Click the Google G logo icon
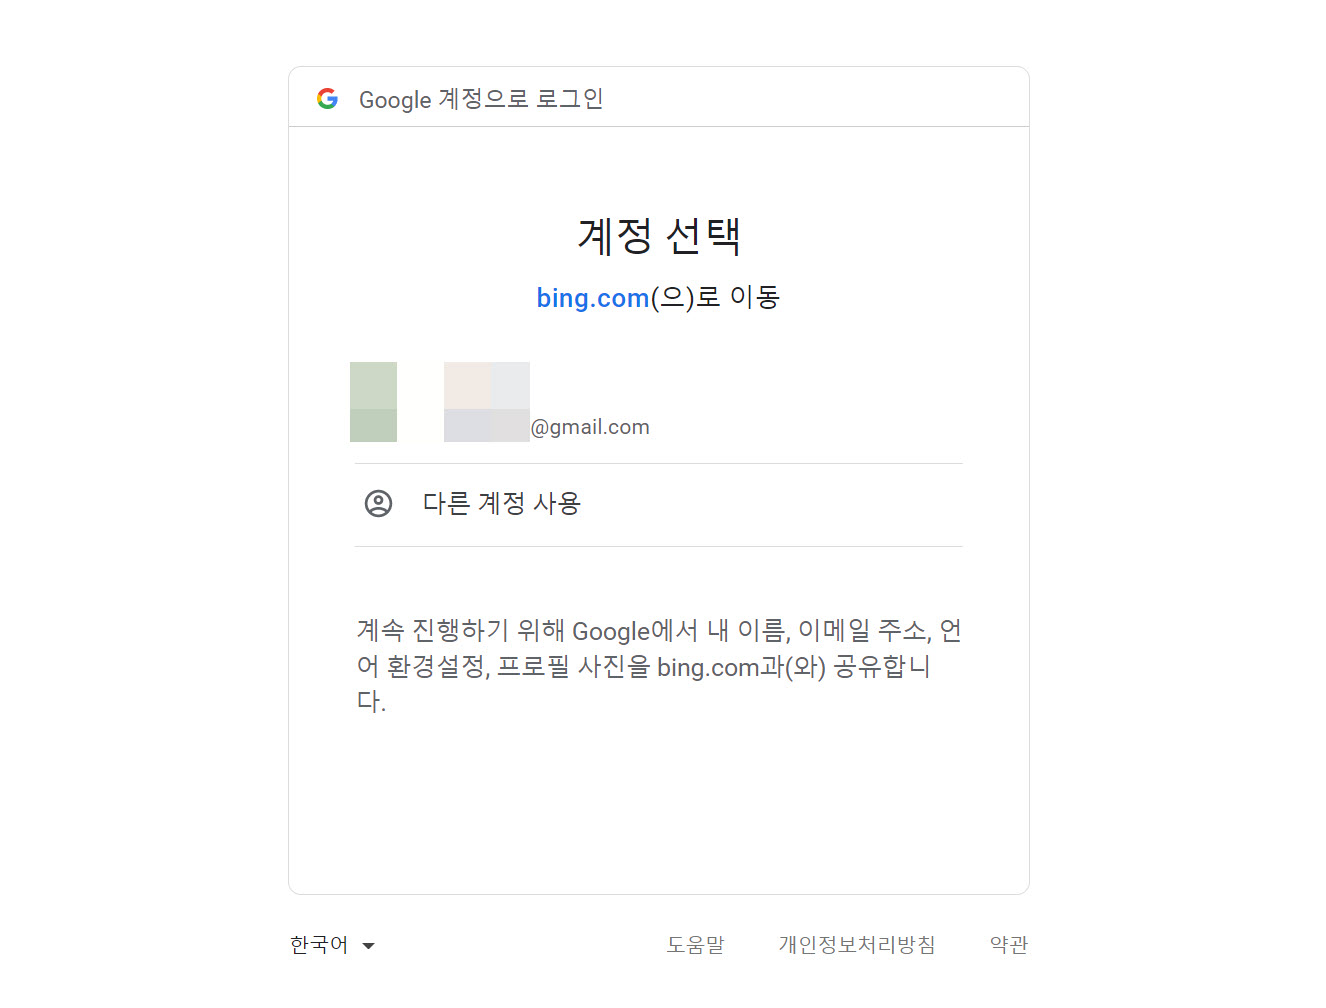Viewport: 1326px width, 1008px height. coord(328,97)
